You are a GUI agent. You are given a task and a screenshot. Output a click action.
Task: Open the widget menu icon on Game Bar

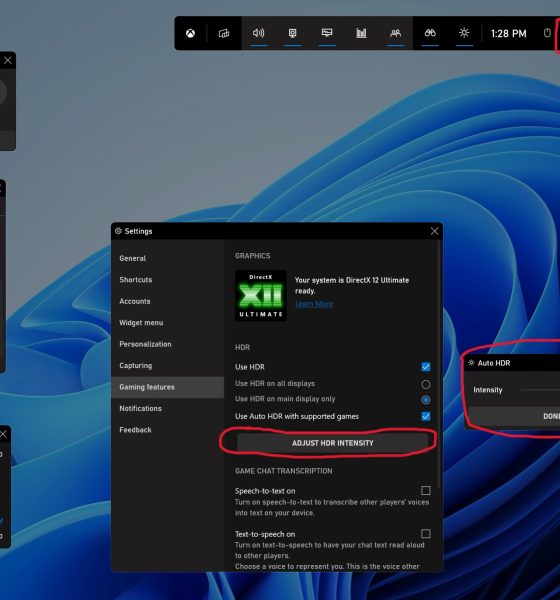(224, 33)
